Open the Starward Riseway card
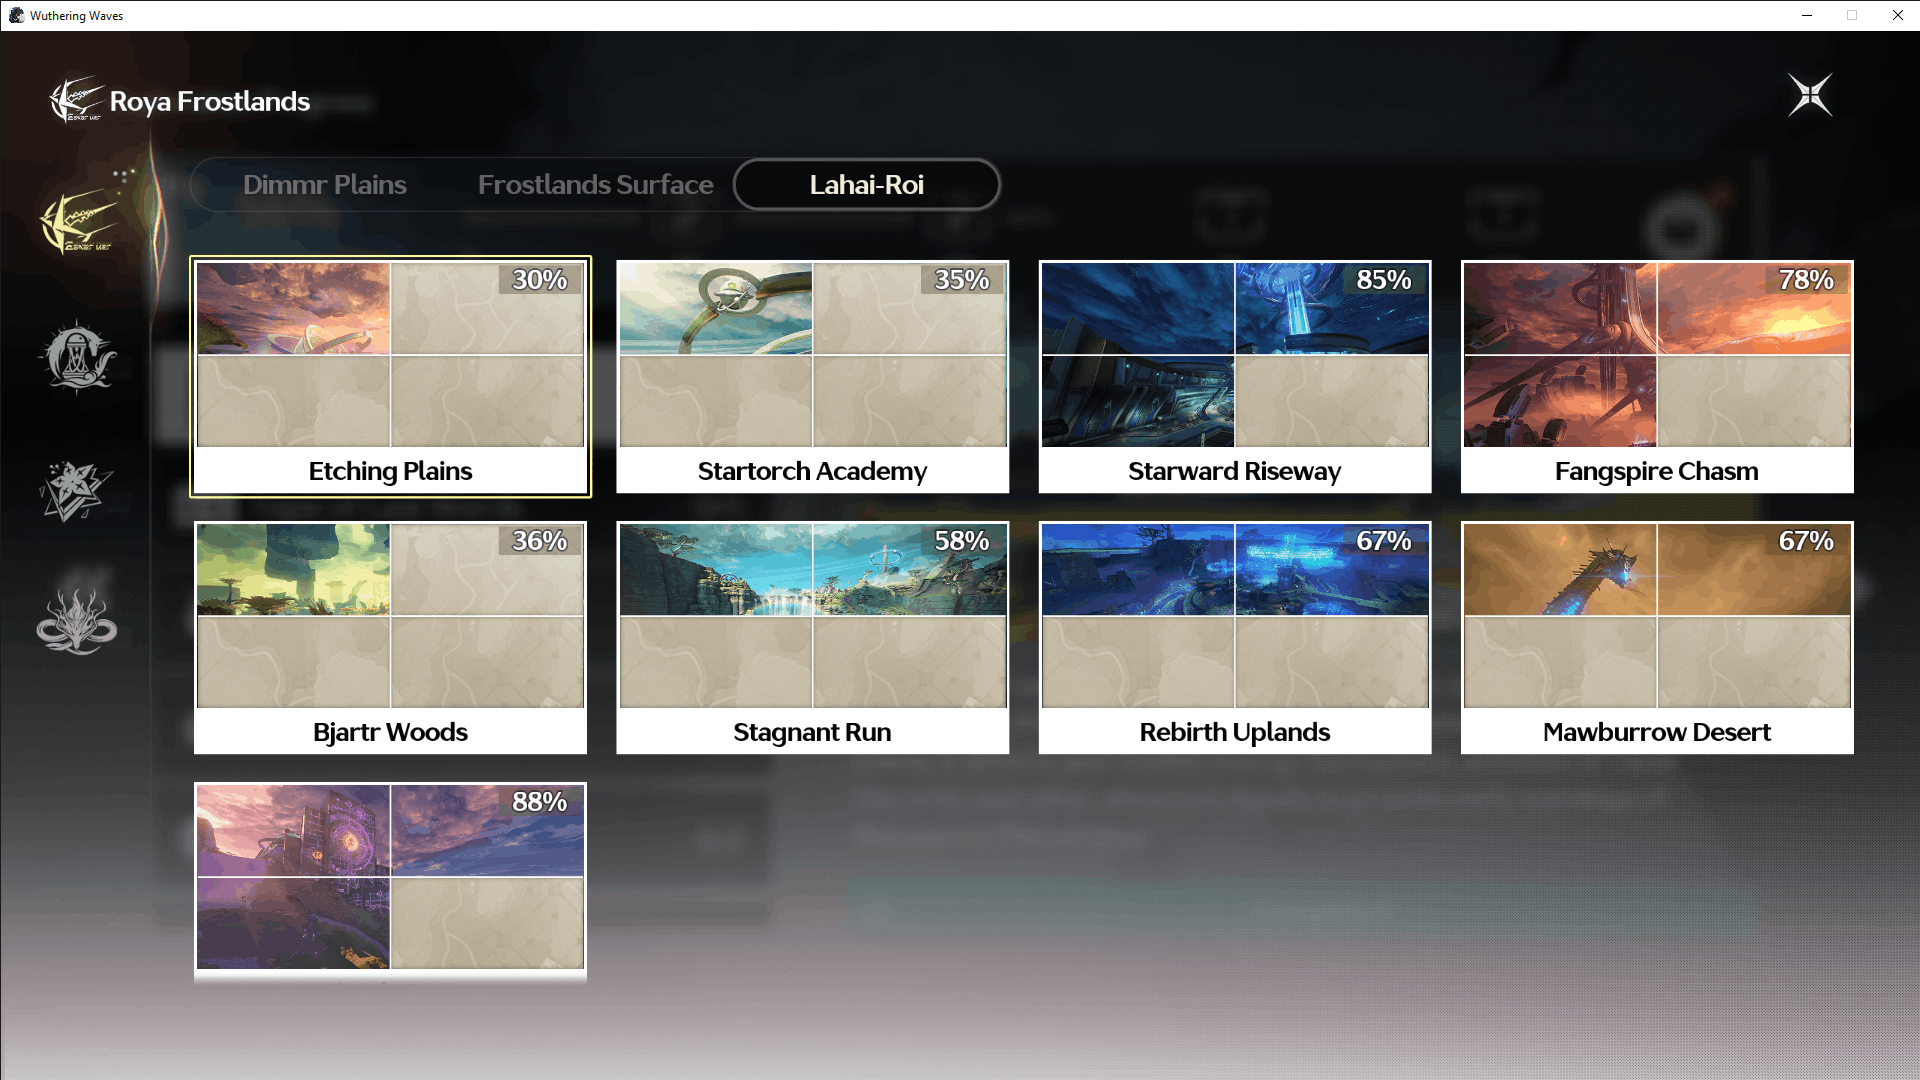The height and width of the screenshot is (1080, 1920). click(x=1234, y=377)
